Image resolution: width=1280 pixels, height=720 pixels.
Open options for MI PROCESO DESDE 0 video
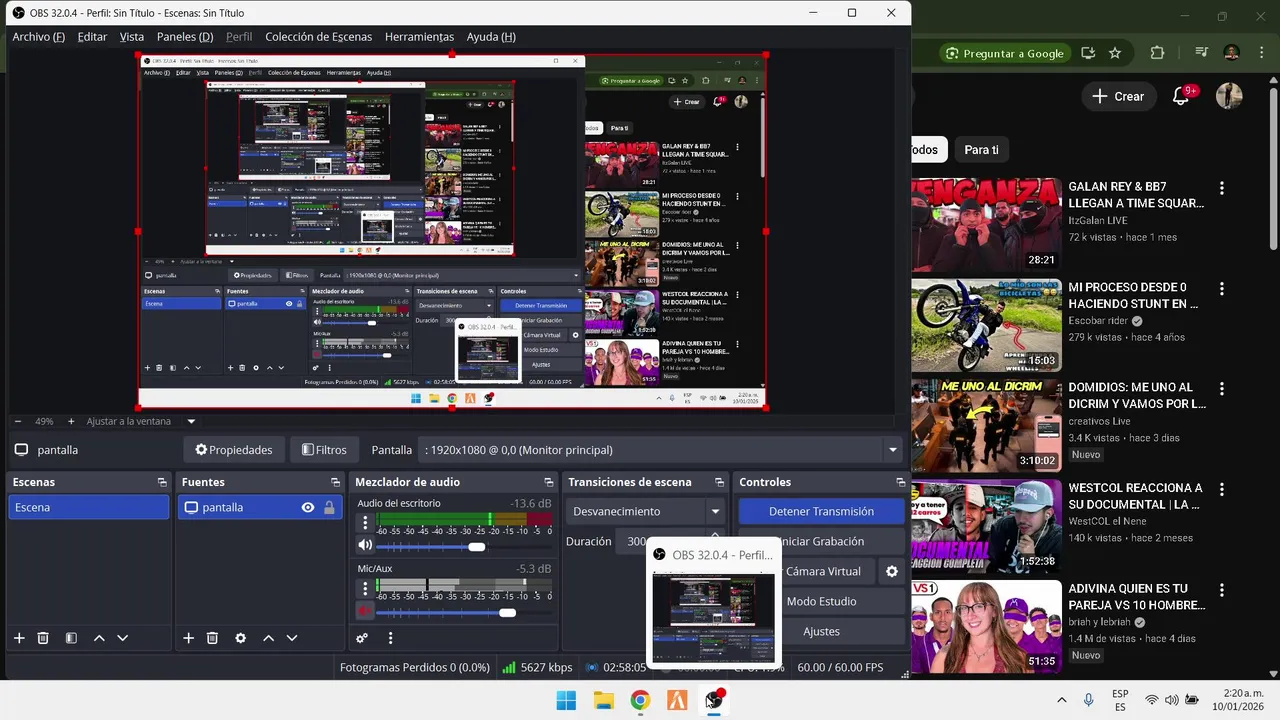[1221, 288]
